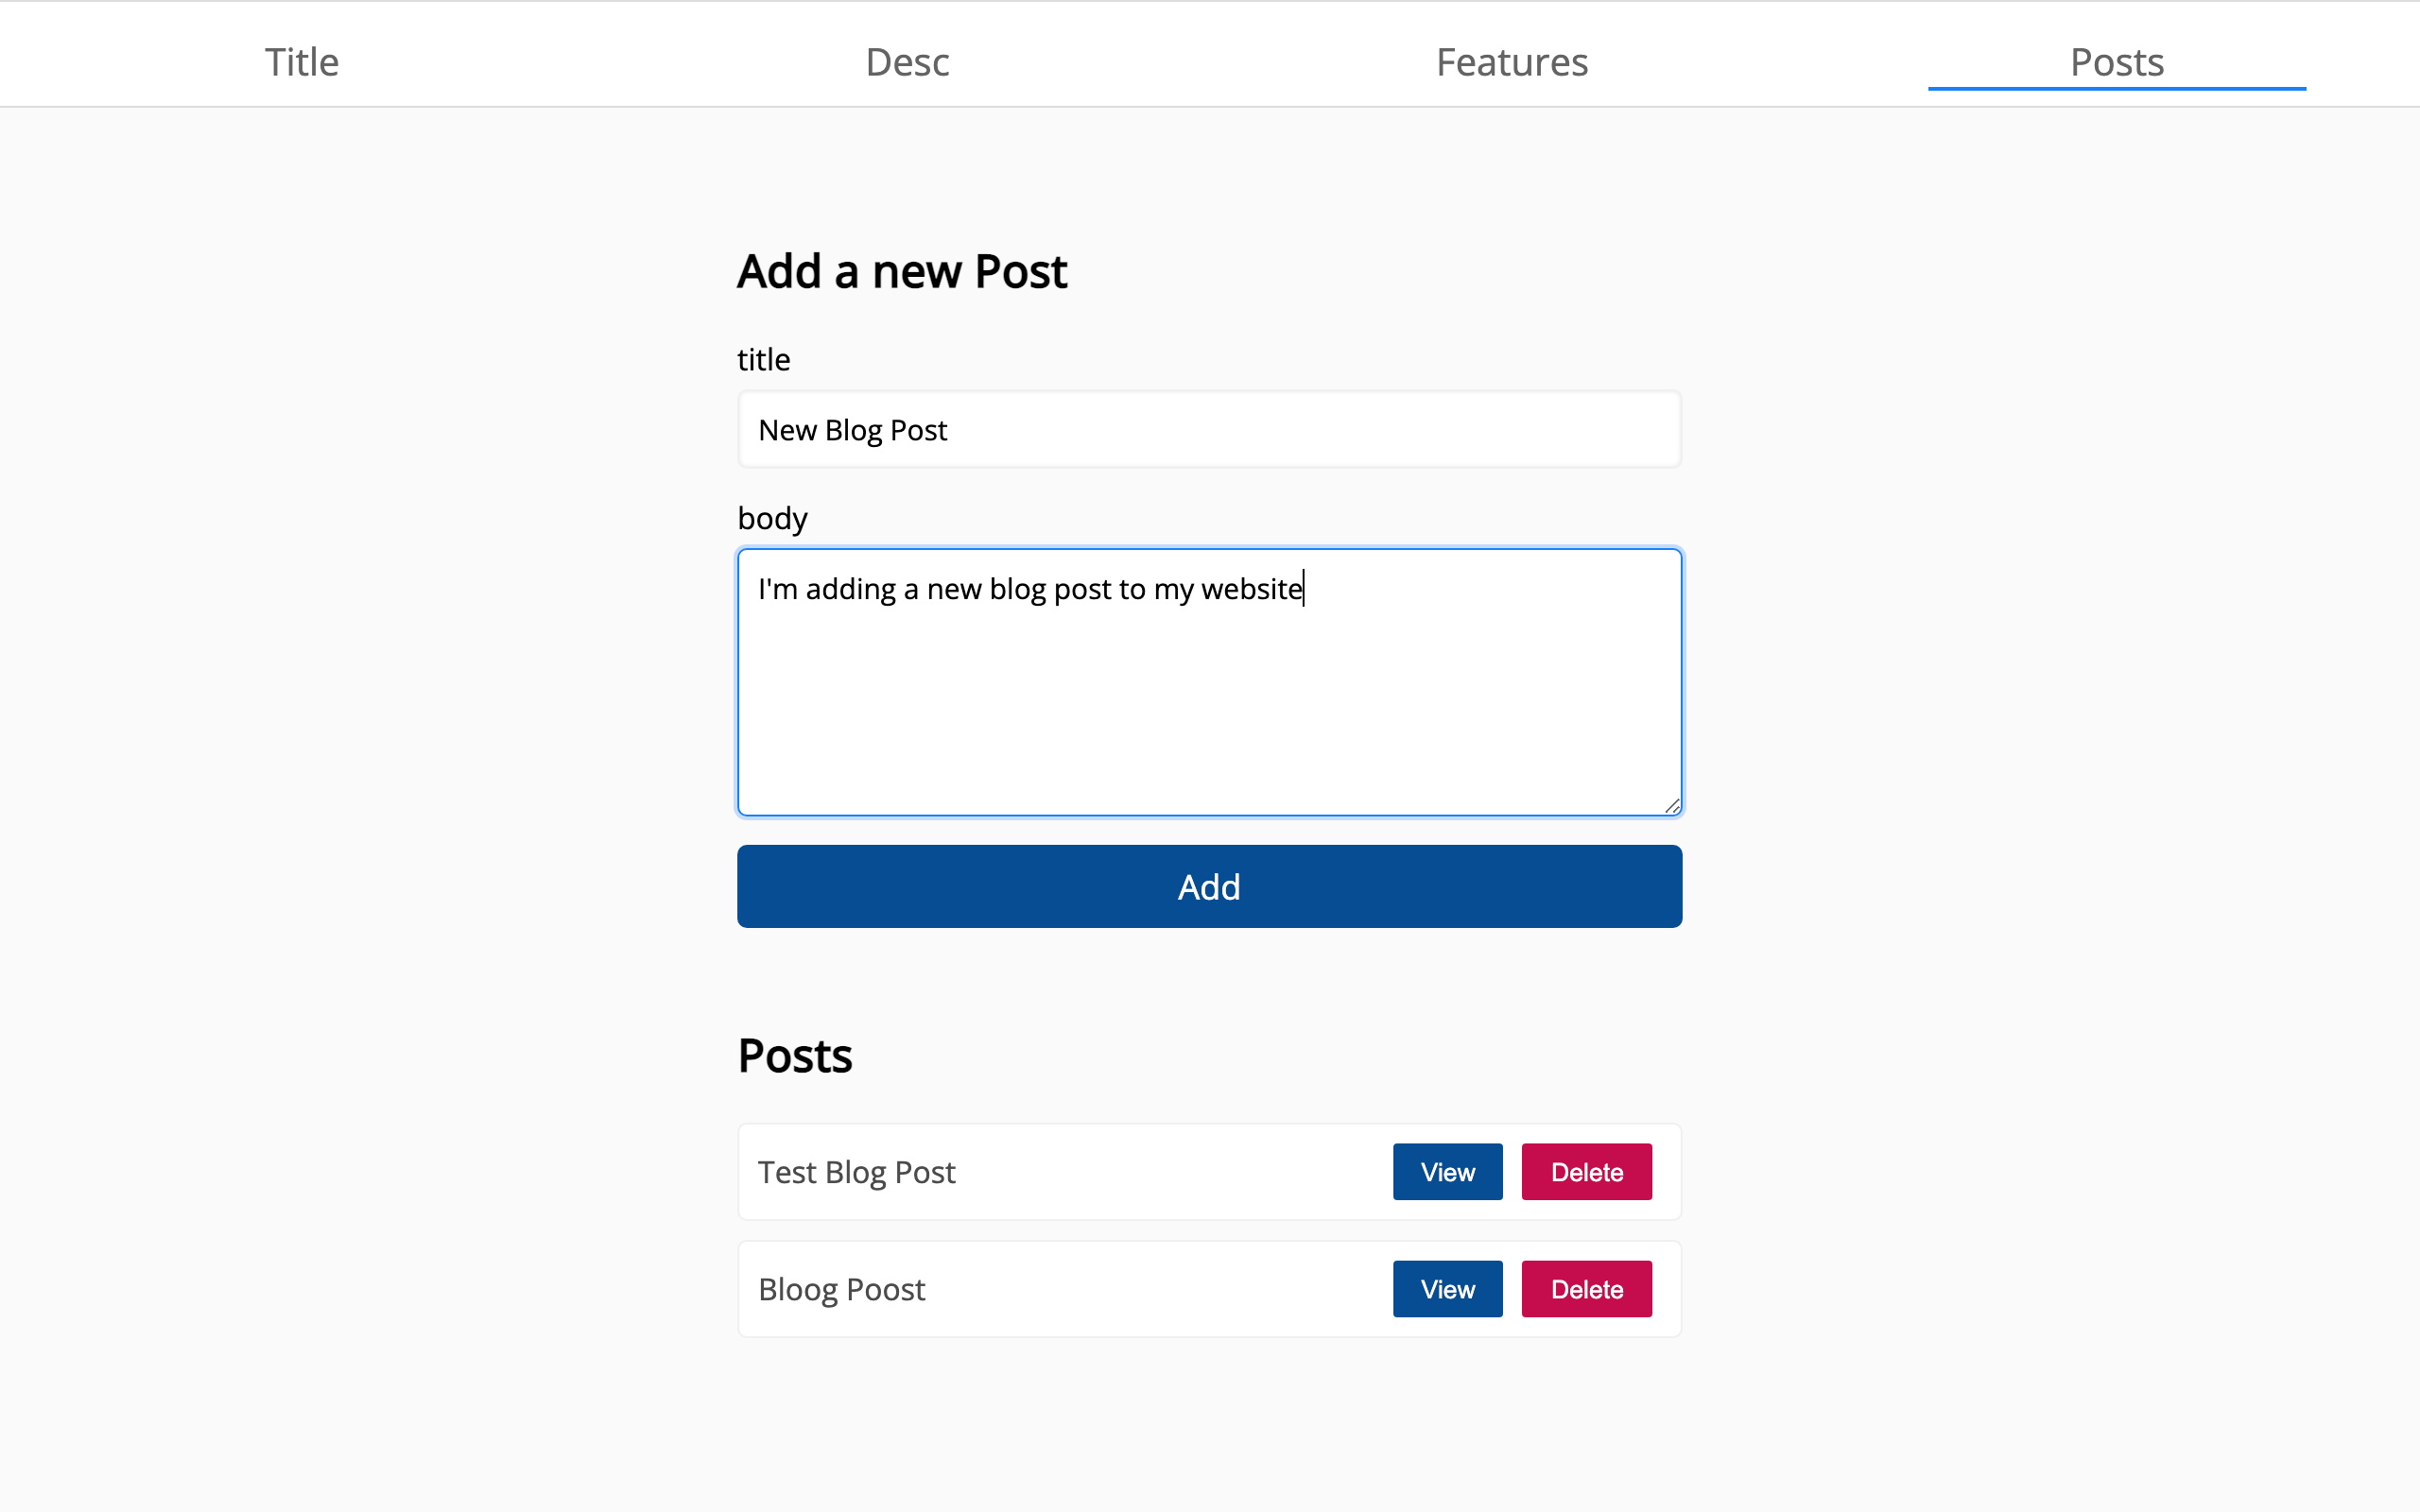Viewport: 2420px width, 1512px height.
Task: Click the Add a new Post heading
Action: pos(901,270)
